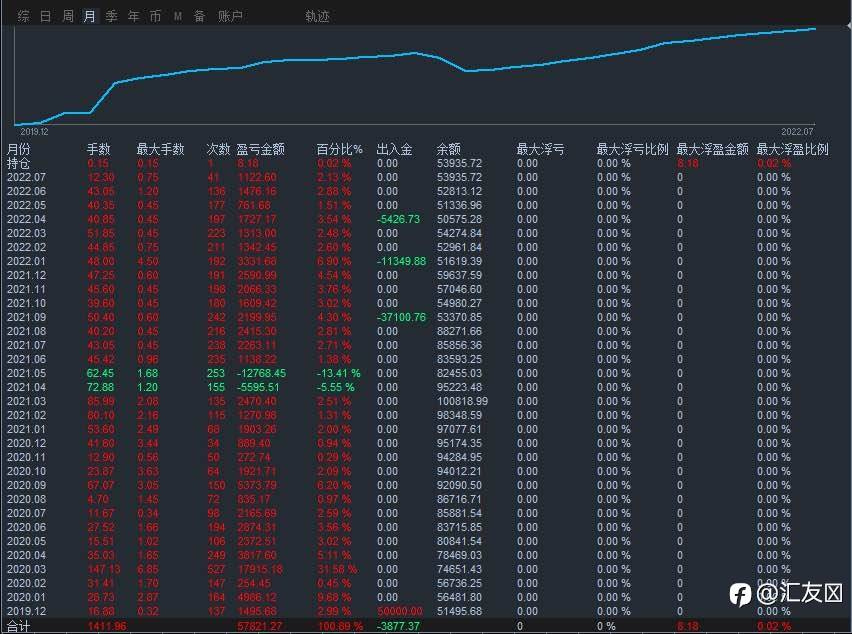Click the 最大浮亏比例 column header

pos(632,149)
